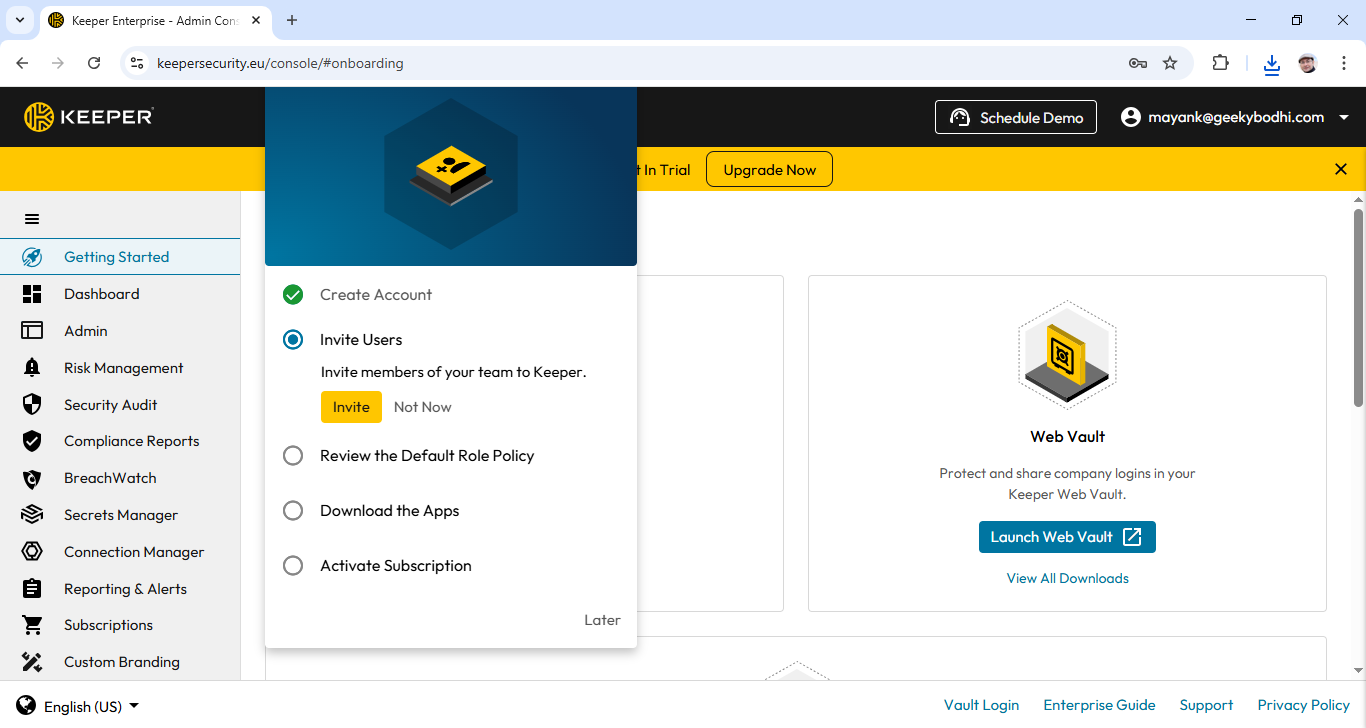Go back to previous page
This screenshot has height=728, width=1366.
pos(22,63)
